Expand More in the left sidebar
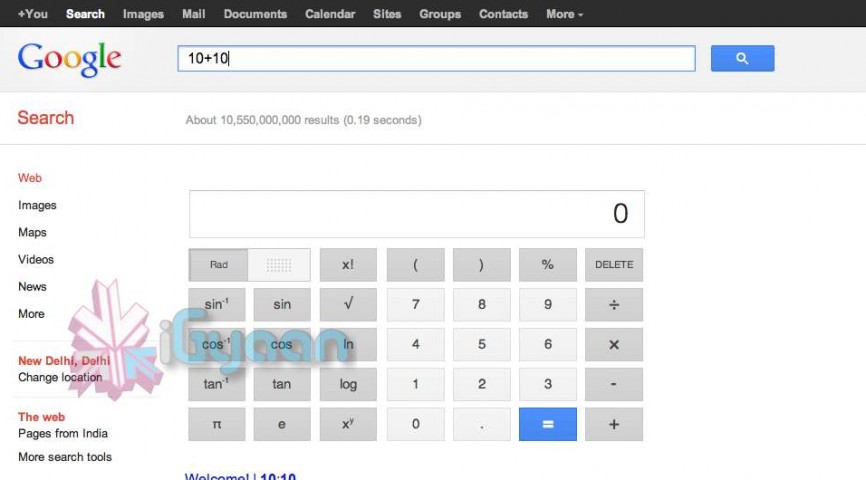The width and height of the screenshot is (866, 480). [x=31, y=314]
